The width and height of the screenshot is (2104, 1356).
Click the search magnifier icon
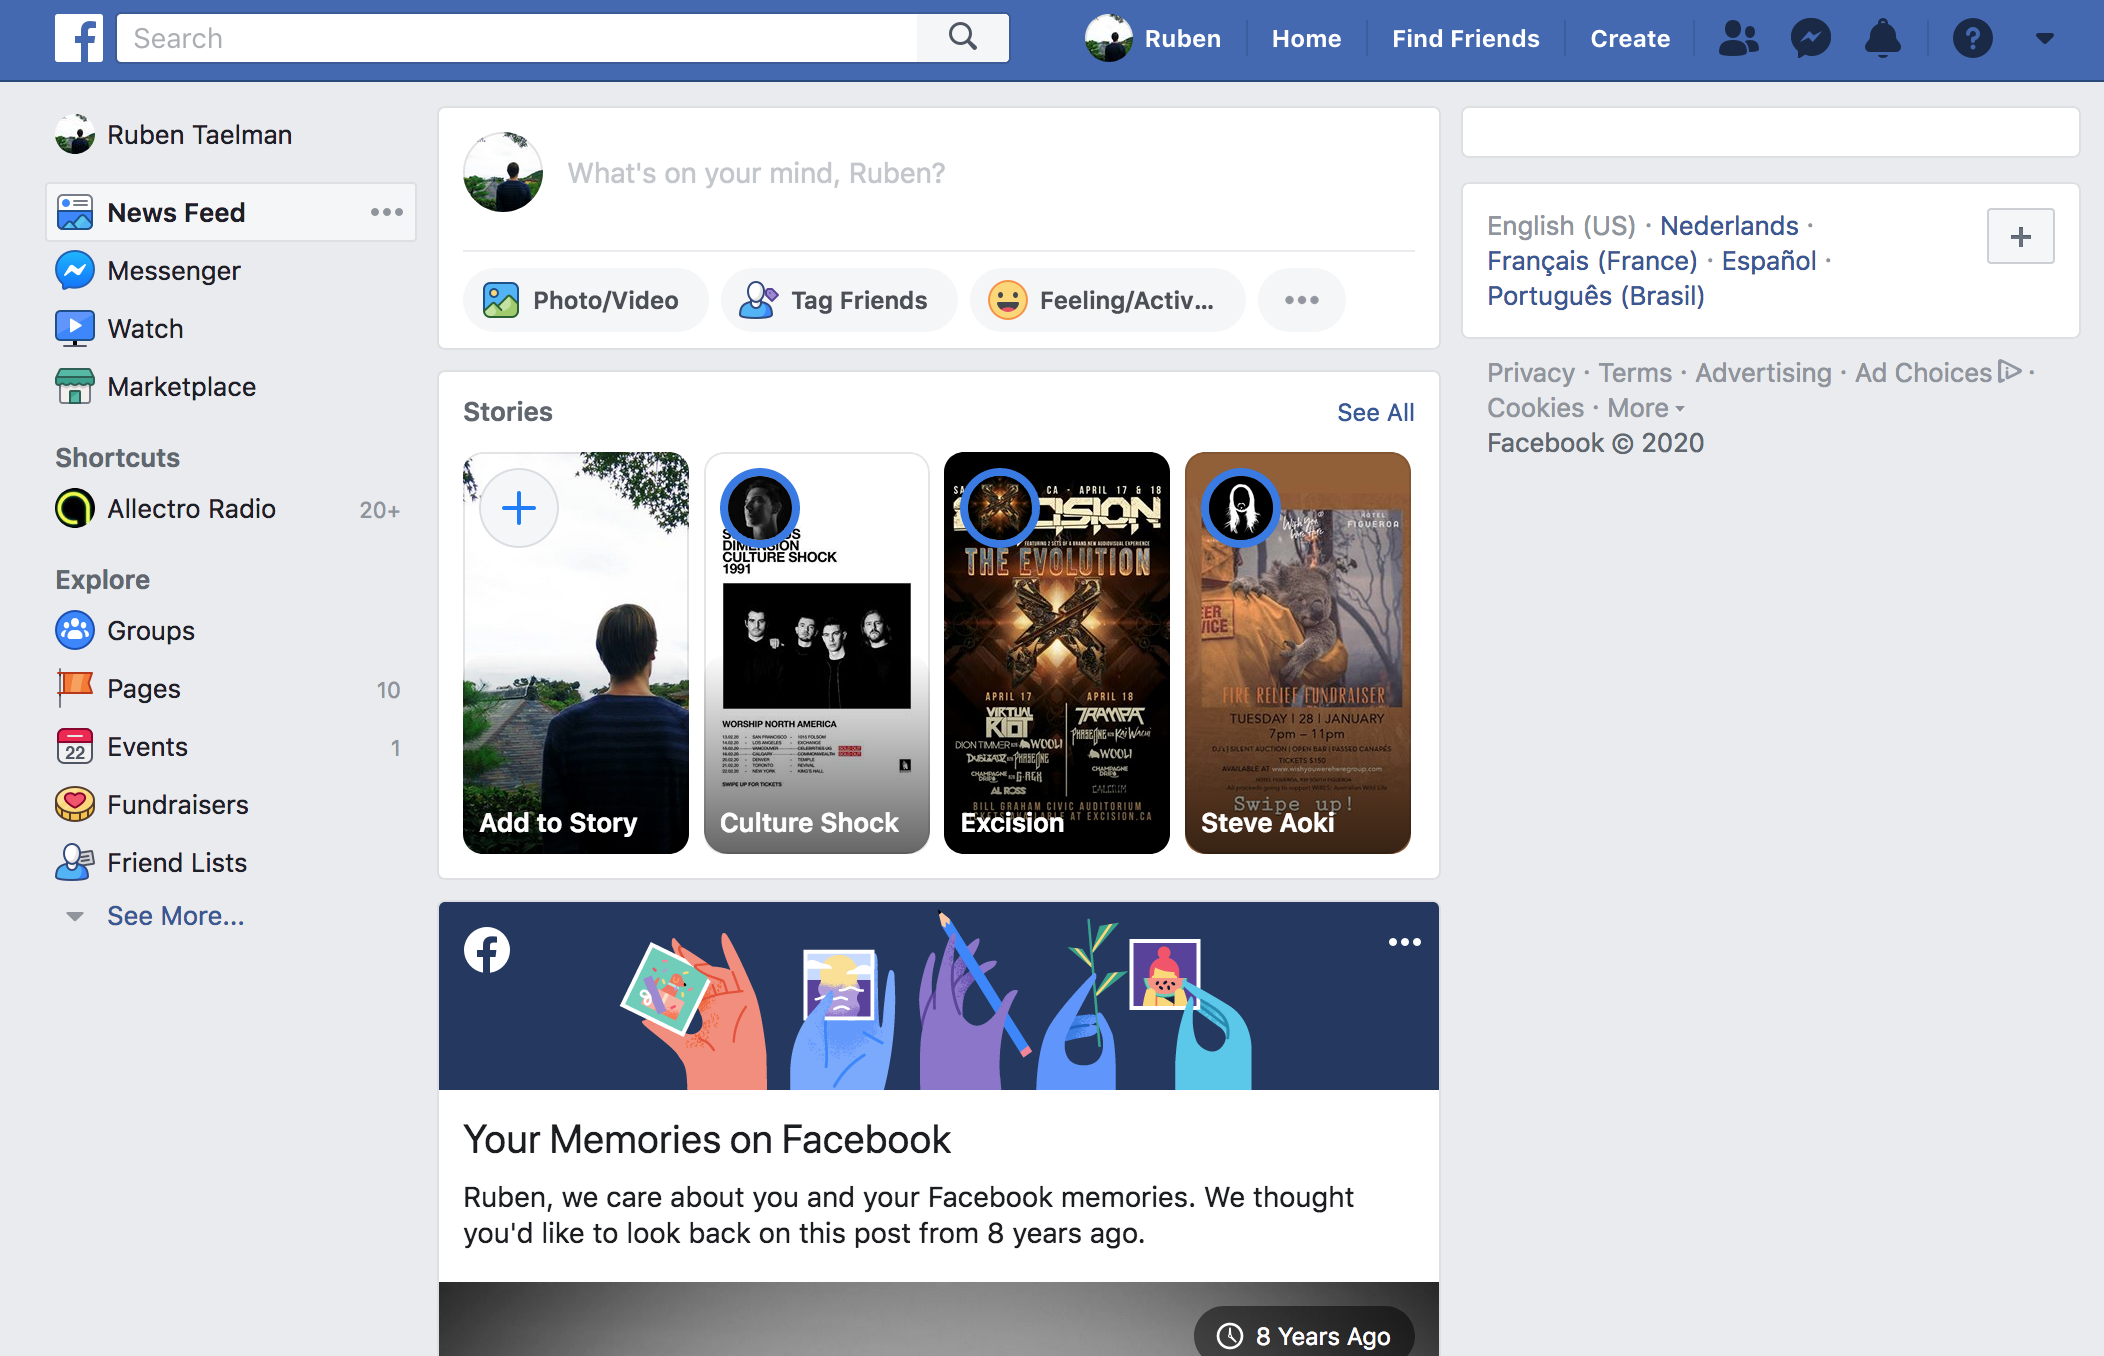pos(962,37)
